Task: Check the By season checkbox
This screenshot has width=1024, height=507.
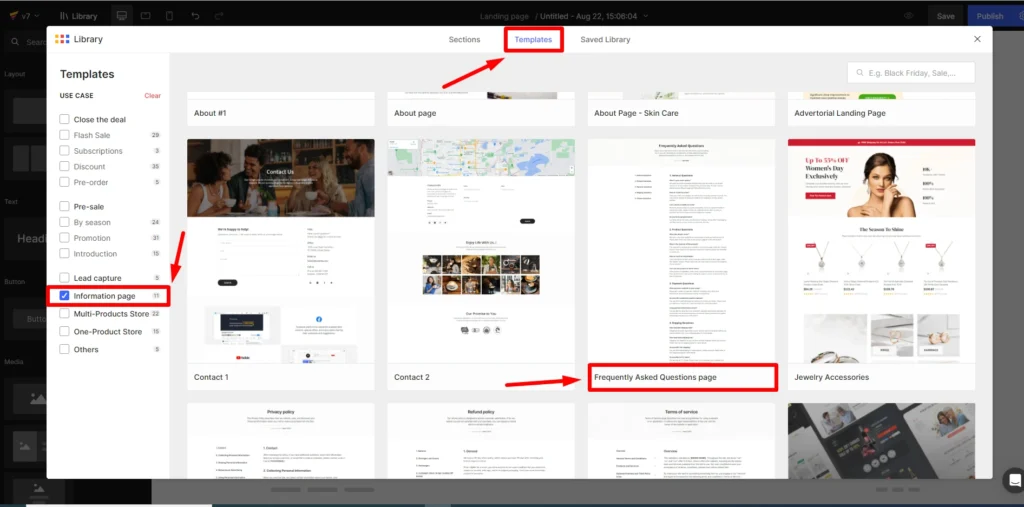Action: pos(64,221)
